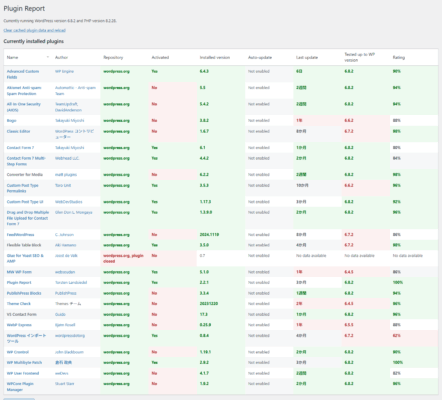The image size is (442, 400).
Task: Click the sort arrow in the Name header
Action: [48, 57]
